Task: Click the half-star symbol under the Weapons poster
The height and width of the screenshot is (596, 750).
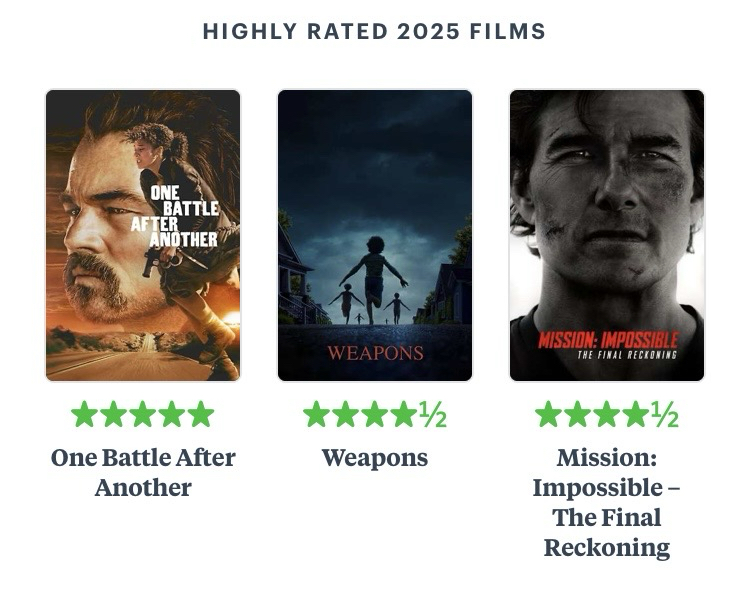Action: coord(433,414)
